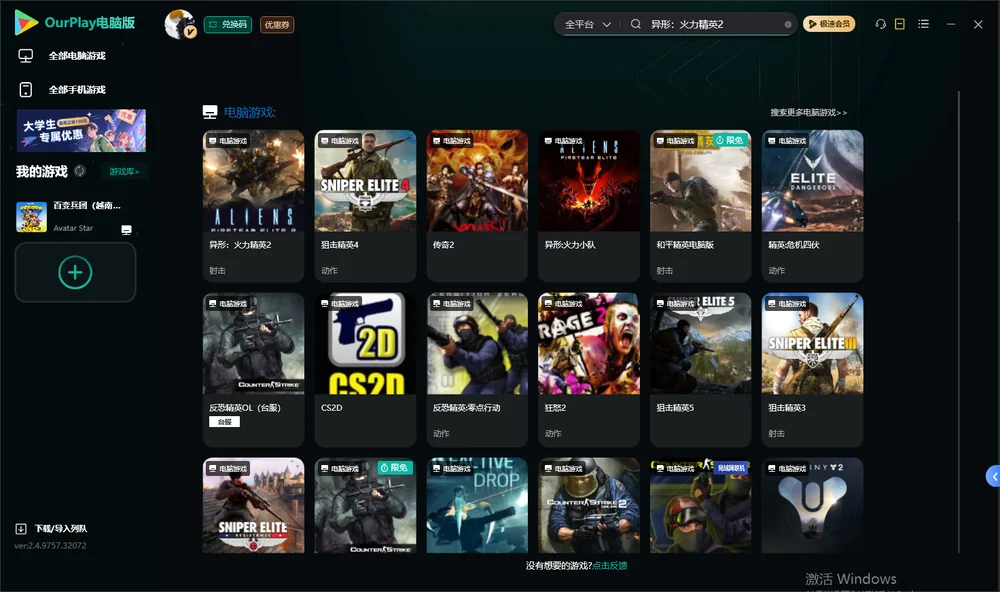Select 全部电脑游戏 in sidebar
The image size is (1000, 592).
click(x=77, y=56)
